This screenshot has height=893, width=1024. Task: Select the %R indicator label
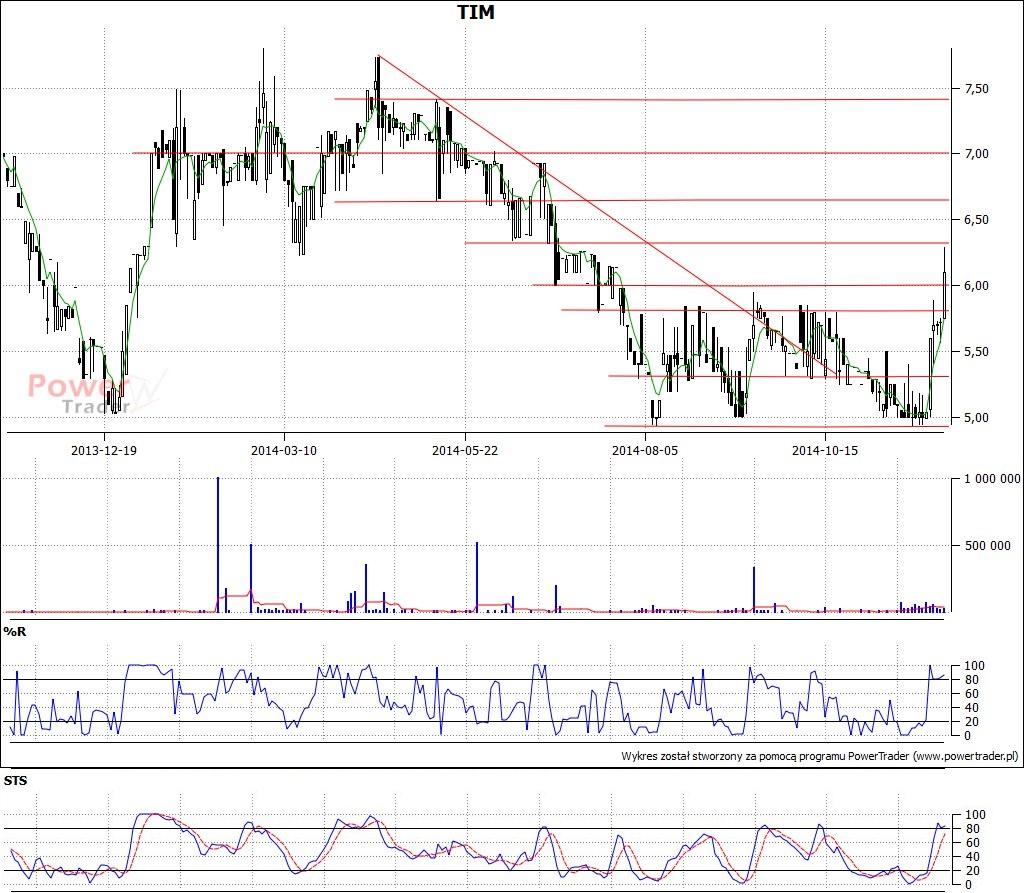click(15, 632)
